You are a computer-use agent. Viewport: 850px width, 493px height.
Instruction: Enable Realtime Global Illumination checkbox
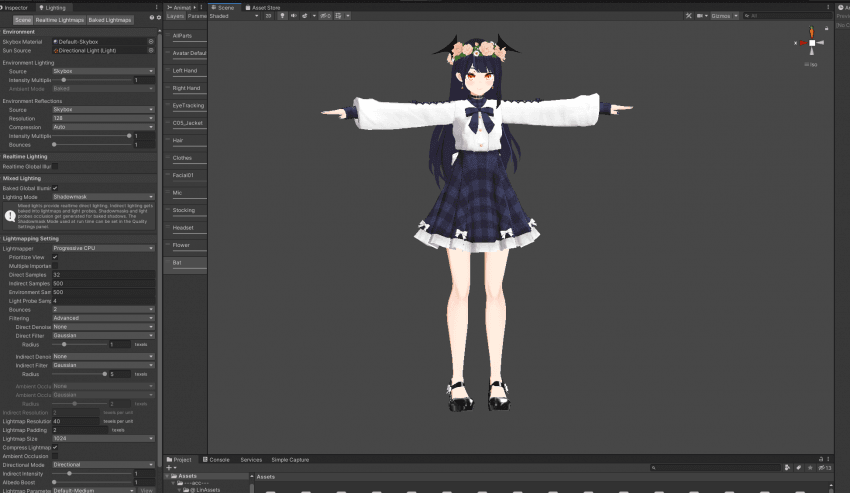click(x=55, y=166)
